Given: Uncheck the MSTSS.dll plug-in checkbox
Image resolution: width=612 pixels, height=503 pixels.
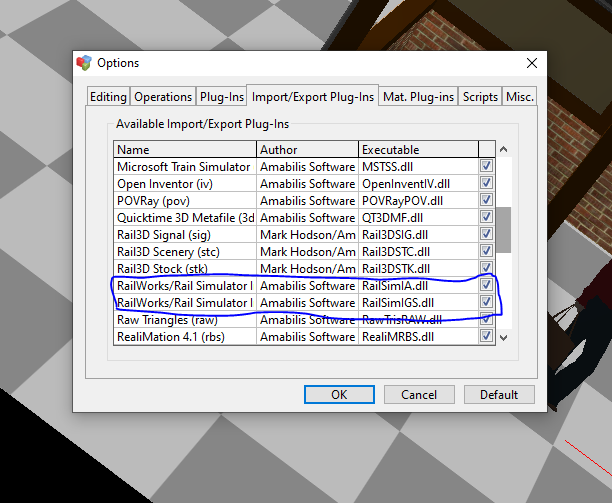Looking at the screenshot, I should pyautogui.click(x=486, y=166).
